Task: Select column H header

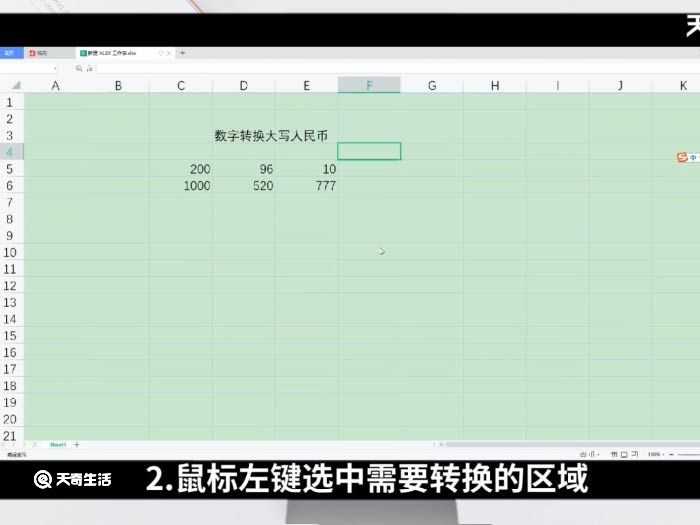Action: click(495, 85)
